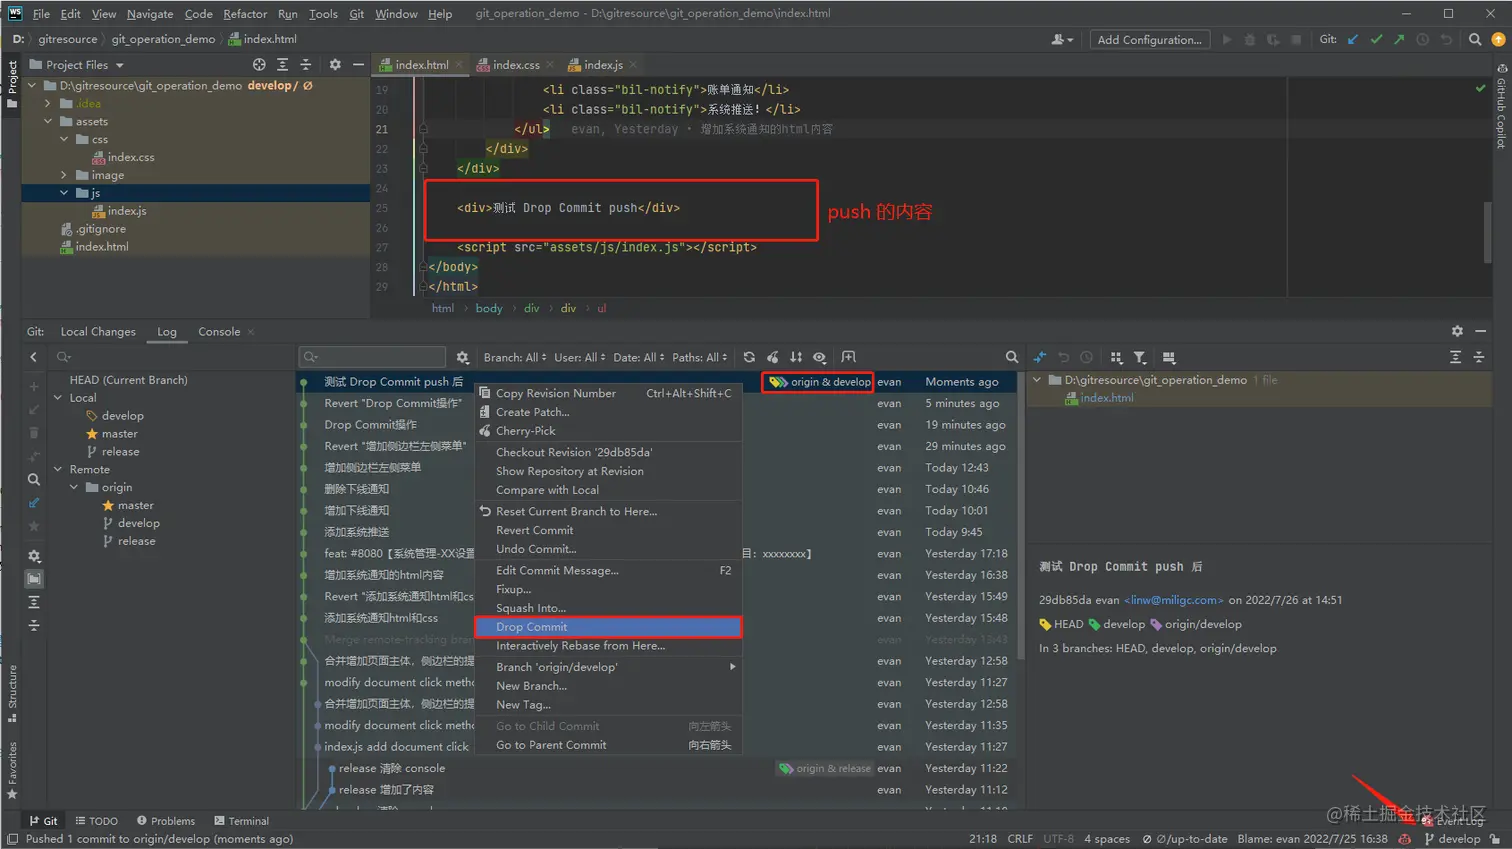1512x849 pixels.
Task: Open Search Everywhere magnifier in top toolbar
Action: click(x=1475, y=40)
